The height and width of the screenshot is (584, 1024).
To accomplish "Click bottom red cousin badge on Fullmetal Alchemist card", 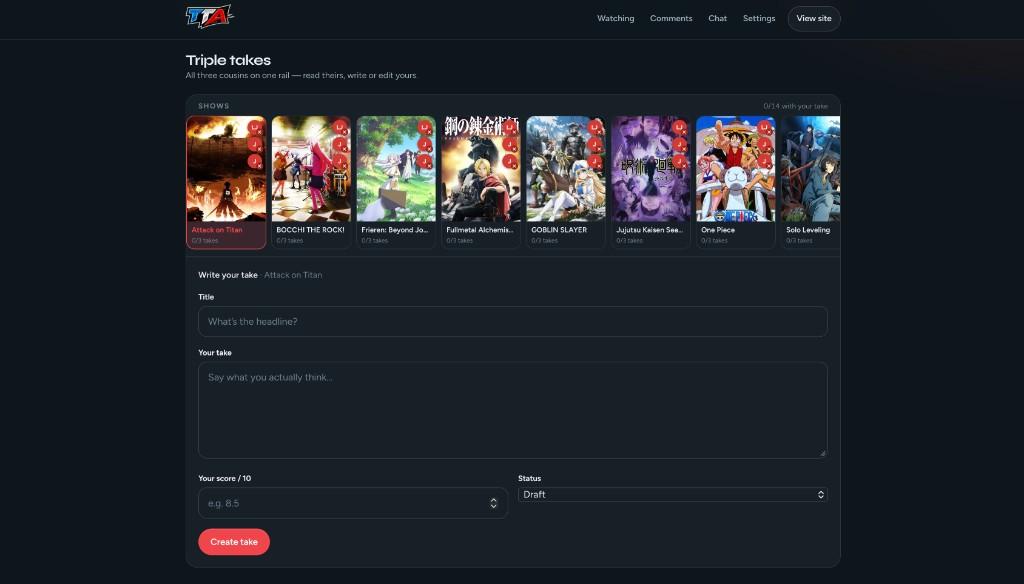I will point(509,161).
